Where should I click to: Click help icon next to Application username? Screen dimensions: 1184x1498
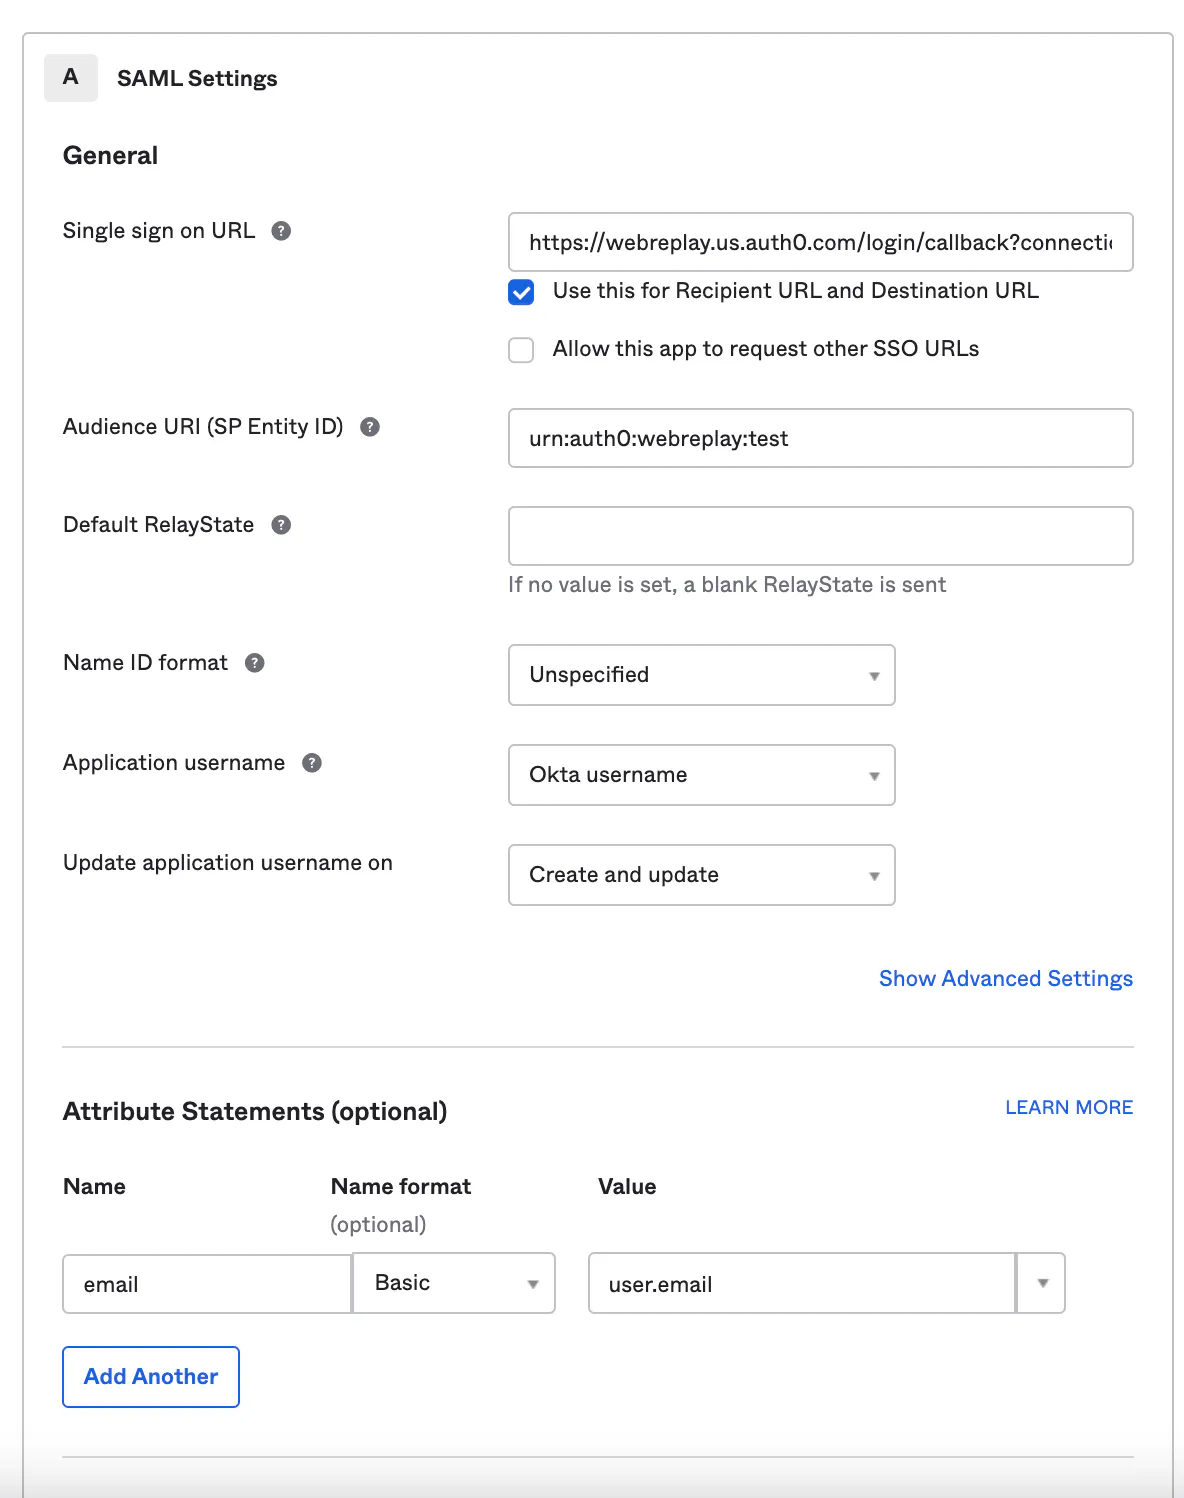point(312,763)
